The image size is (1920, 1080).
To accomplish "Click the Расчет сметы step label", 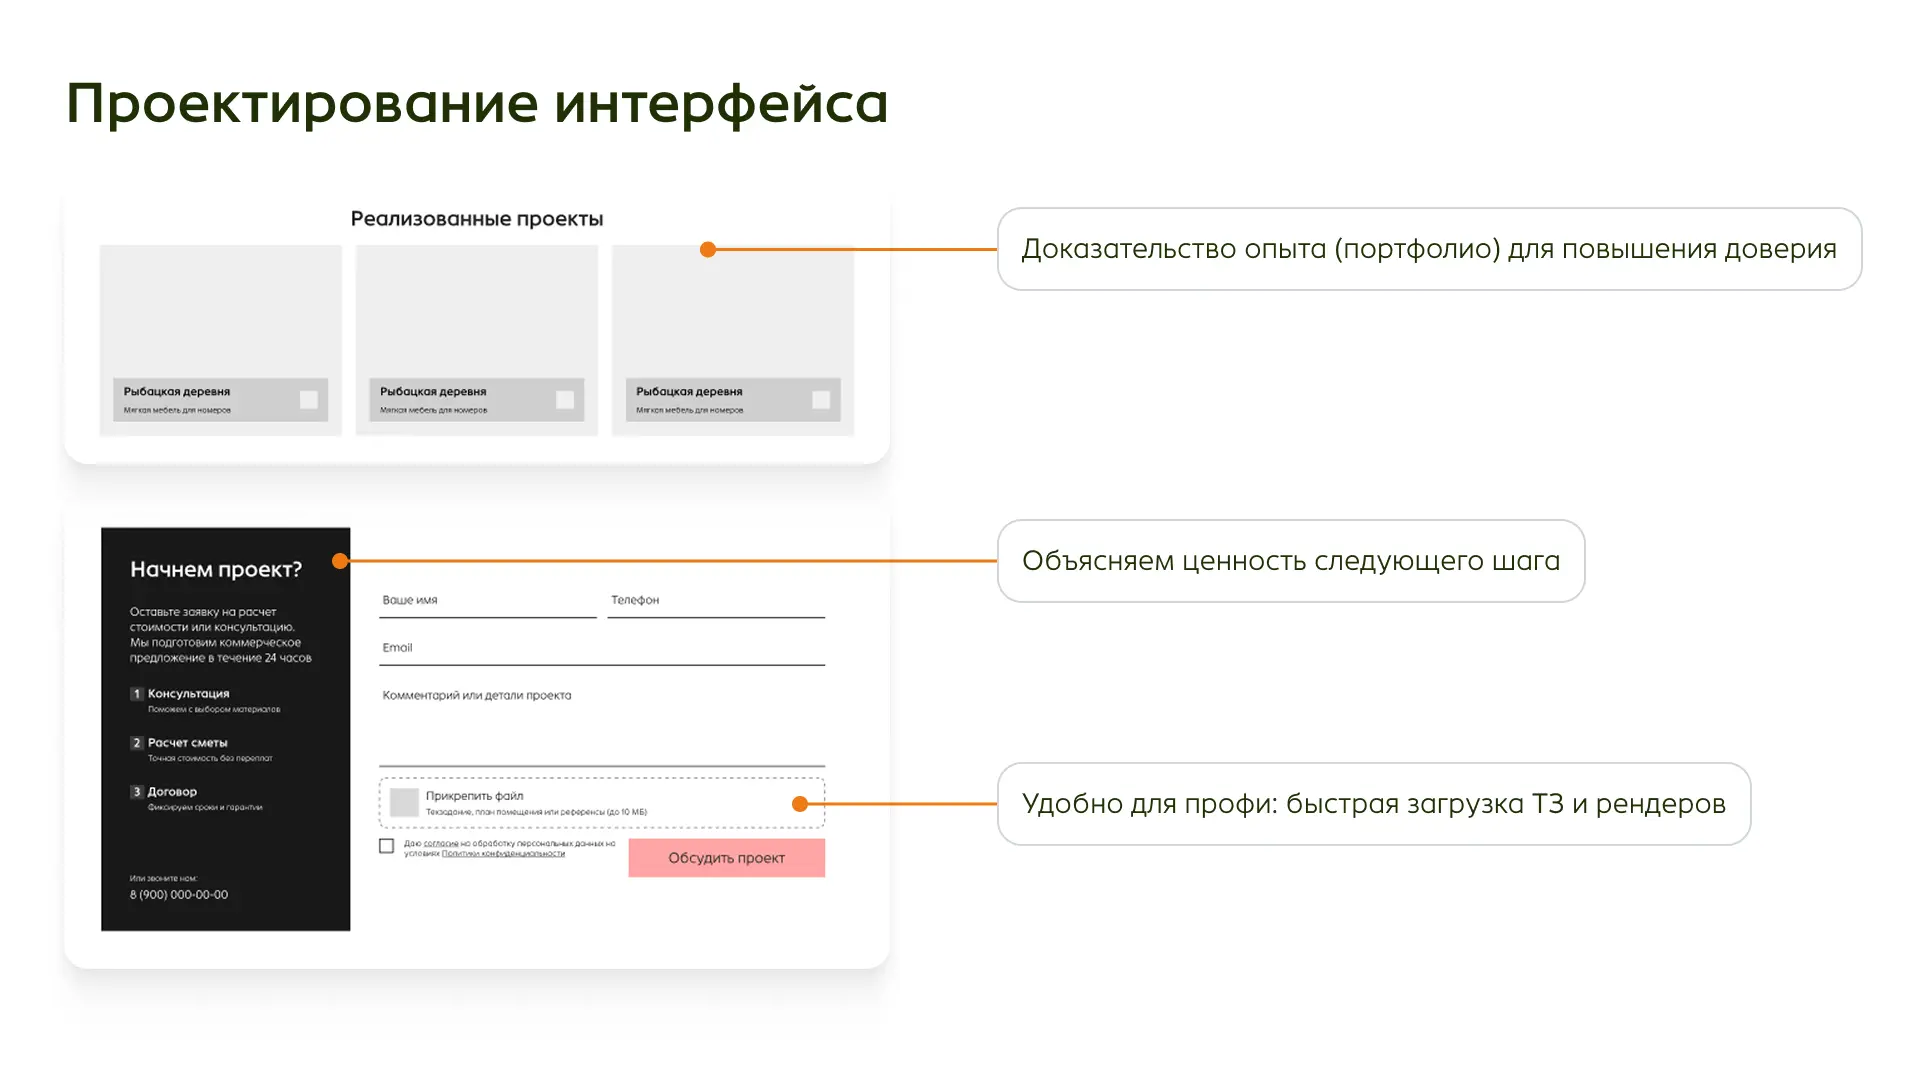I will 188,743.
